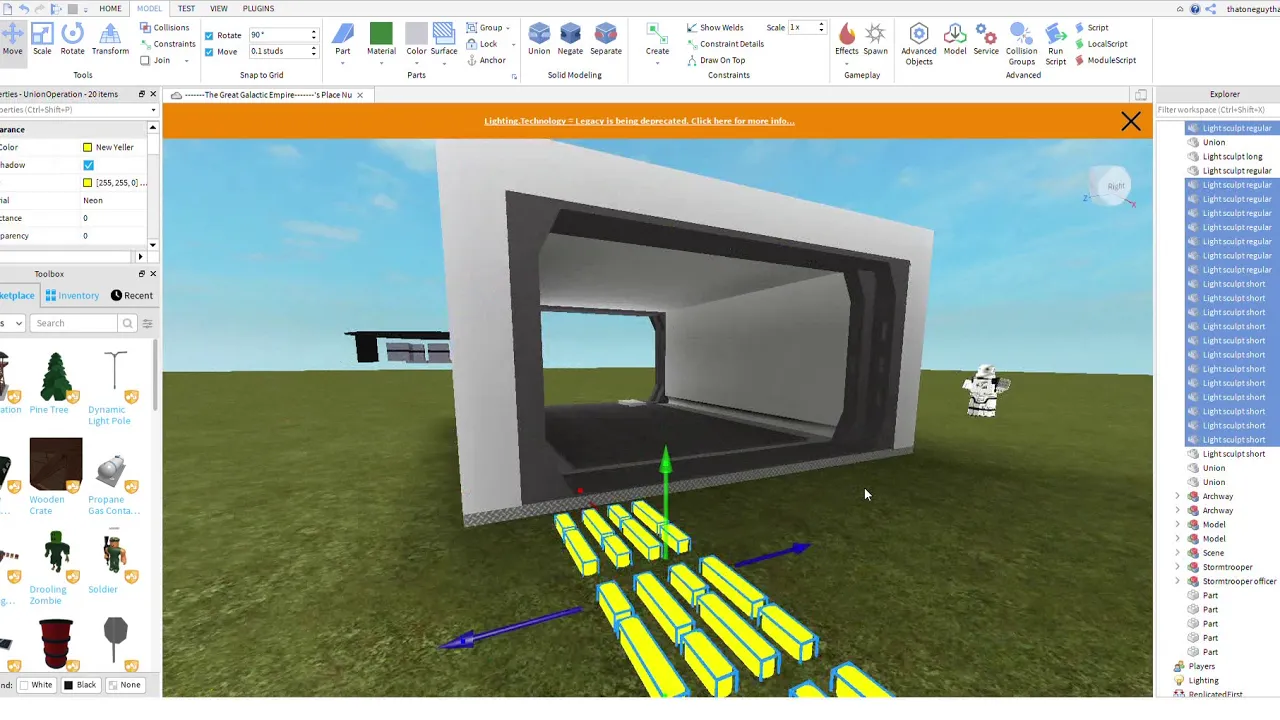Screen dimensions: 1280x720
Task: Toggle Constraints option
Action: (167, 44)
